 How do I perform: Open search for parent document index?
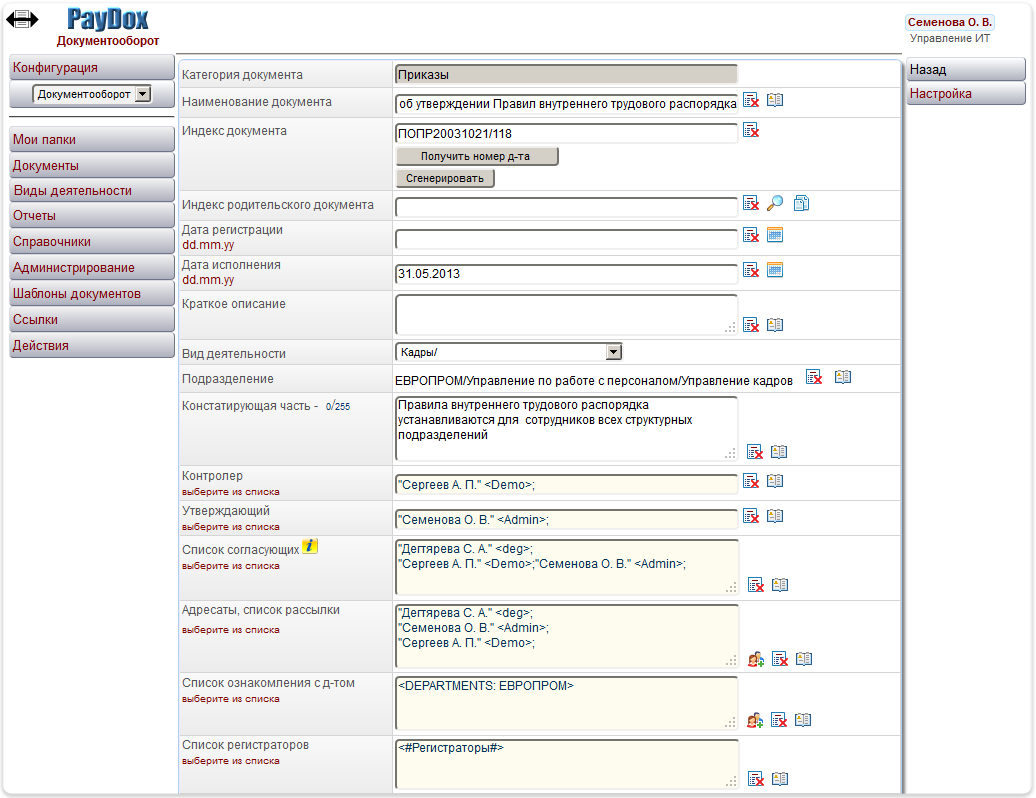[x=775, y=204]
